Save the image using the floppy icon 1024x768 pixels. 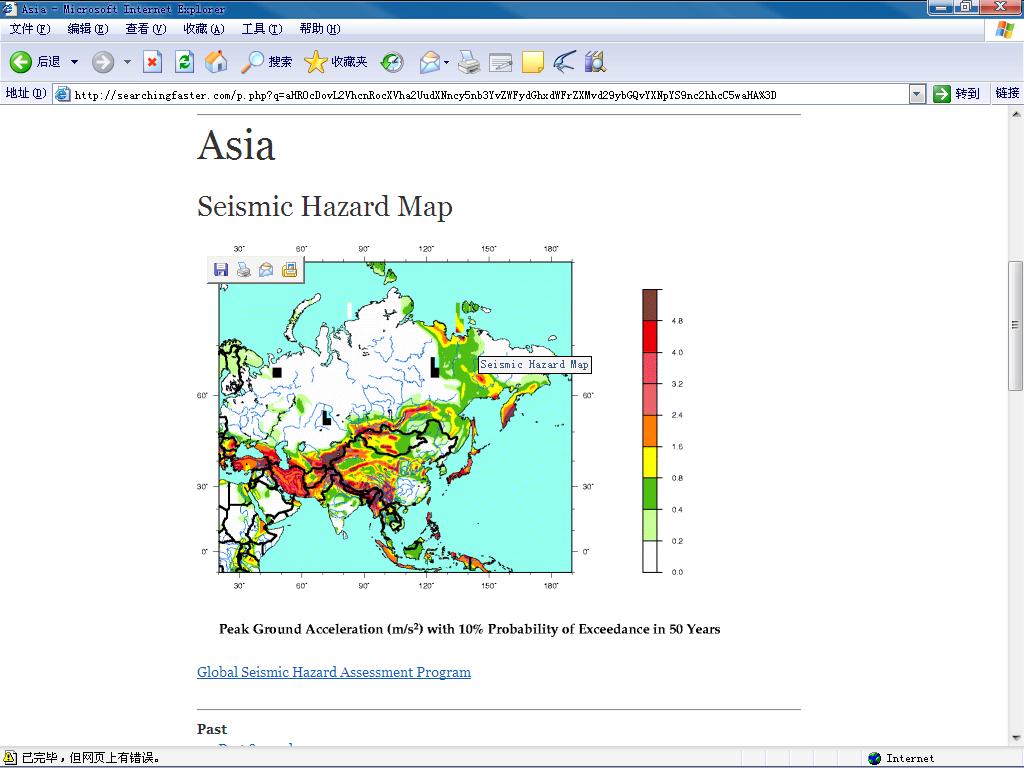click(221, 269)
